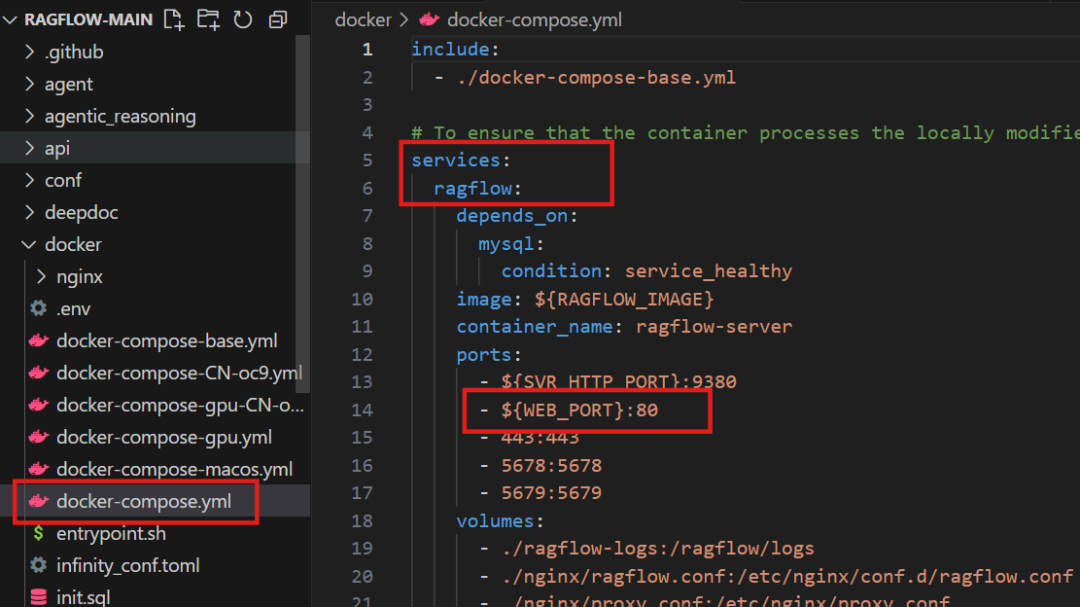Expand the agent folder chevron
1080x607 pixels.
click(30, 83)
